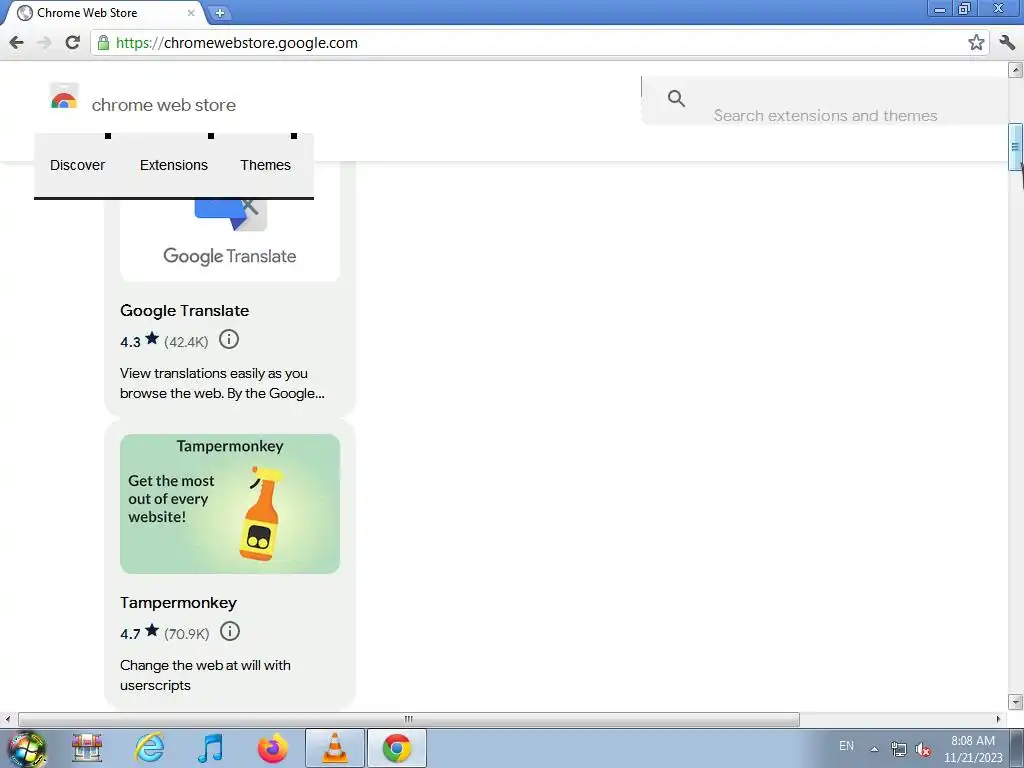Open the Windows Start menu
Image resolution: width=1024 pixels, height=768 pixels.
click(26, 748)
